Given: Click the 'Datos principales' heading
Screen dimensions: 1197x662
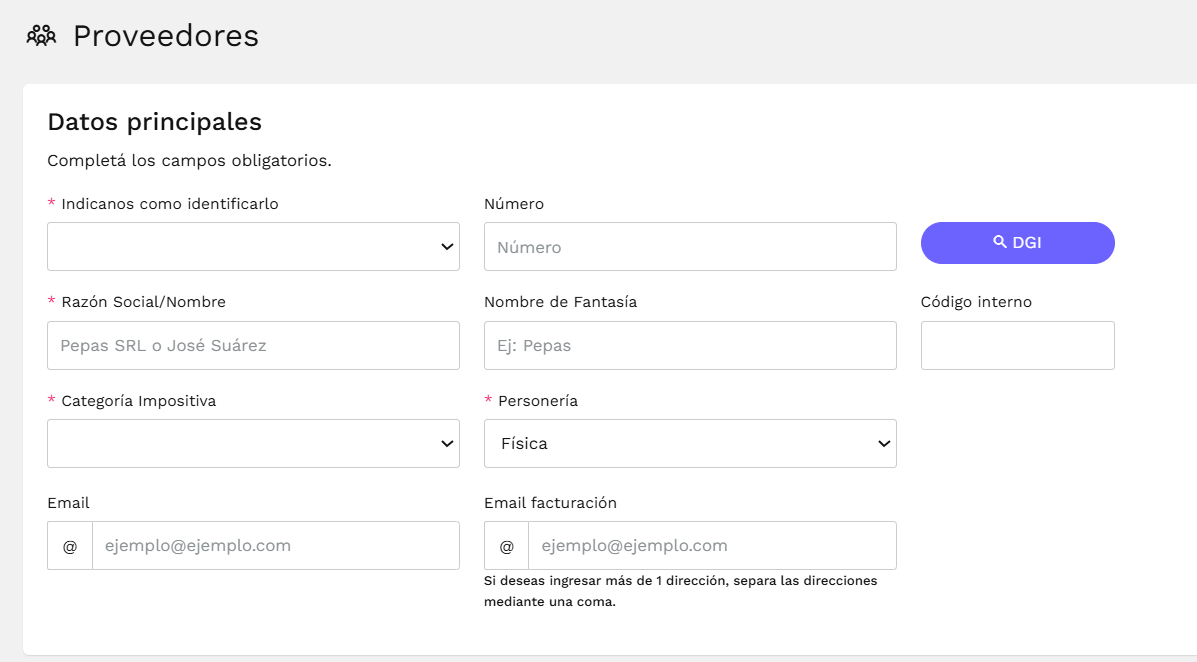Looking at the screenshot, I should click(155, 121).
